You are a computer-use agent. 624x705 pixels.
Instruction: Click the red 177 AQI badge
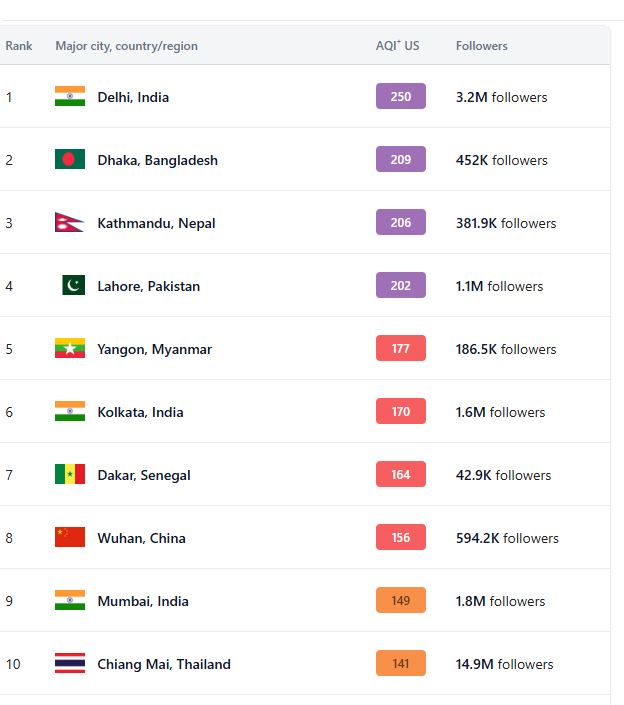(x=401, y=349)
